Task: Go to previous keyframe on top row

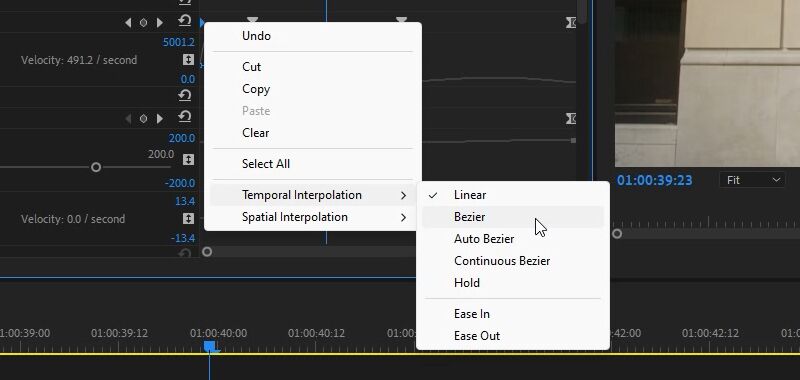Action: tap(128, 22)
